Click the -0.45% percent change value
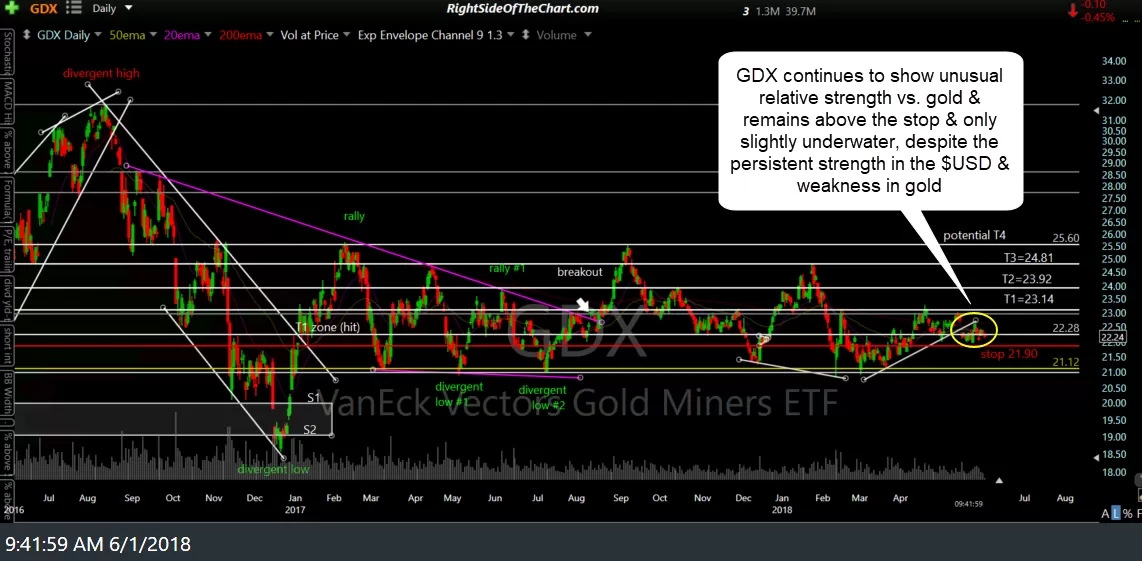Image resolution: width=1142 pixels, height=561 pixels. tap(1098, 17)
